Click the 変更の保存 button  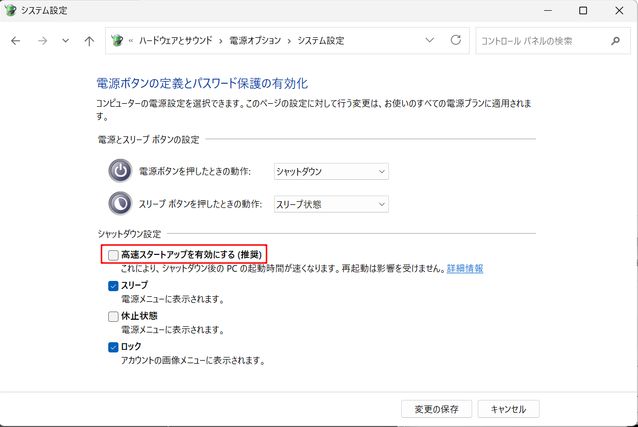click(436, 409)
